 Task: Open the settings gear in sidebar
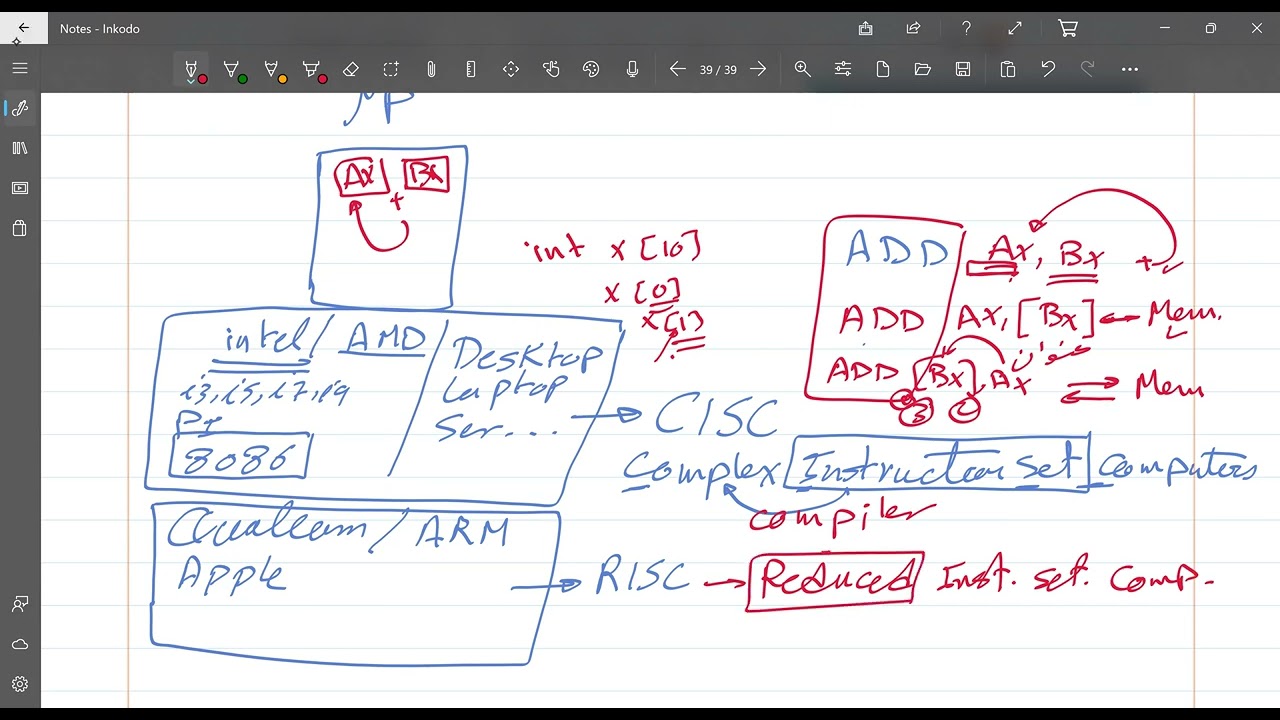pyautogui.click(x=20, y=684)
